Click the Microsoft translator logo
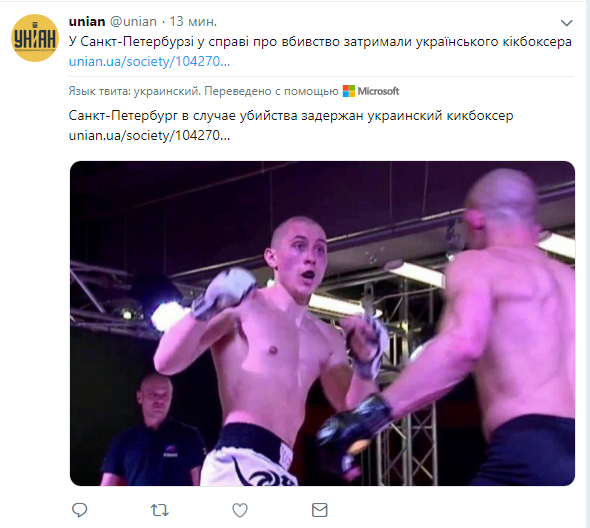This screenshot has width=590, height=528. (x=348, y=91)
